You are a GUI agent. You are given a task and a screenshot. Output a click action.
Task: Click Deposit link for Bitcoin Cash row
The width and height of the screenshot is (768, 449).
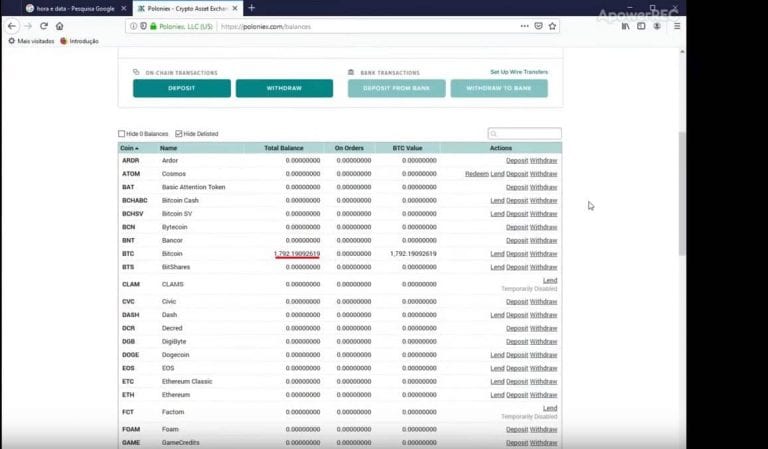pos(517,200)
